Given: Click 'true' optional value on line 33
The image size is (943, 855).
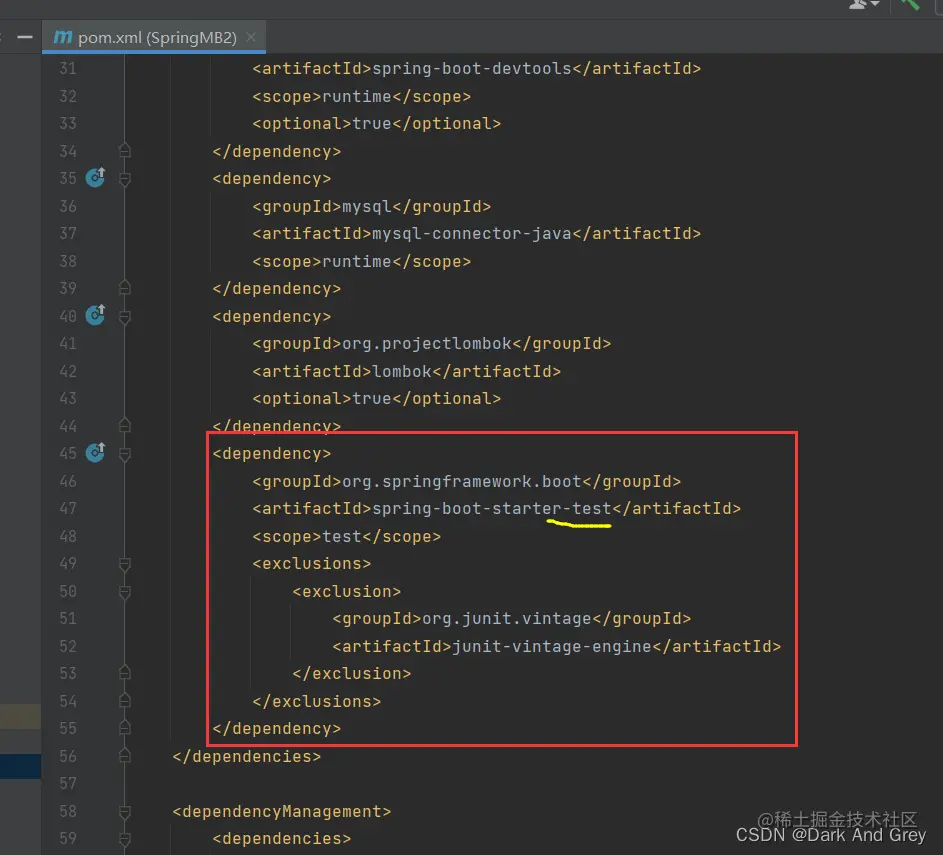Looking at the screenshot, I should pos(372,123).
